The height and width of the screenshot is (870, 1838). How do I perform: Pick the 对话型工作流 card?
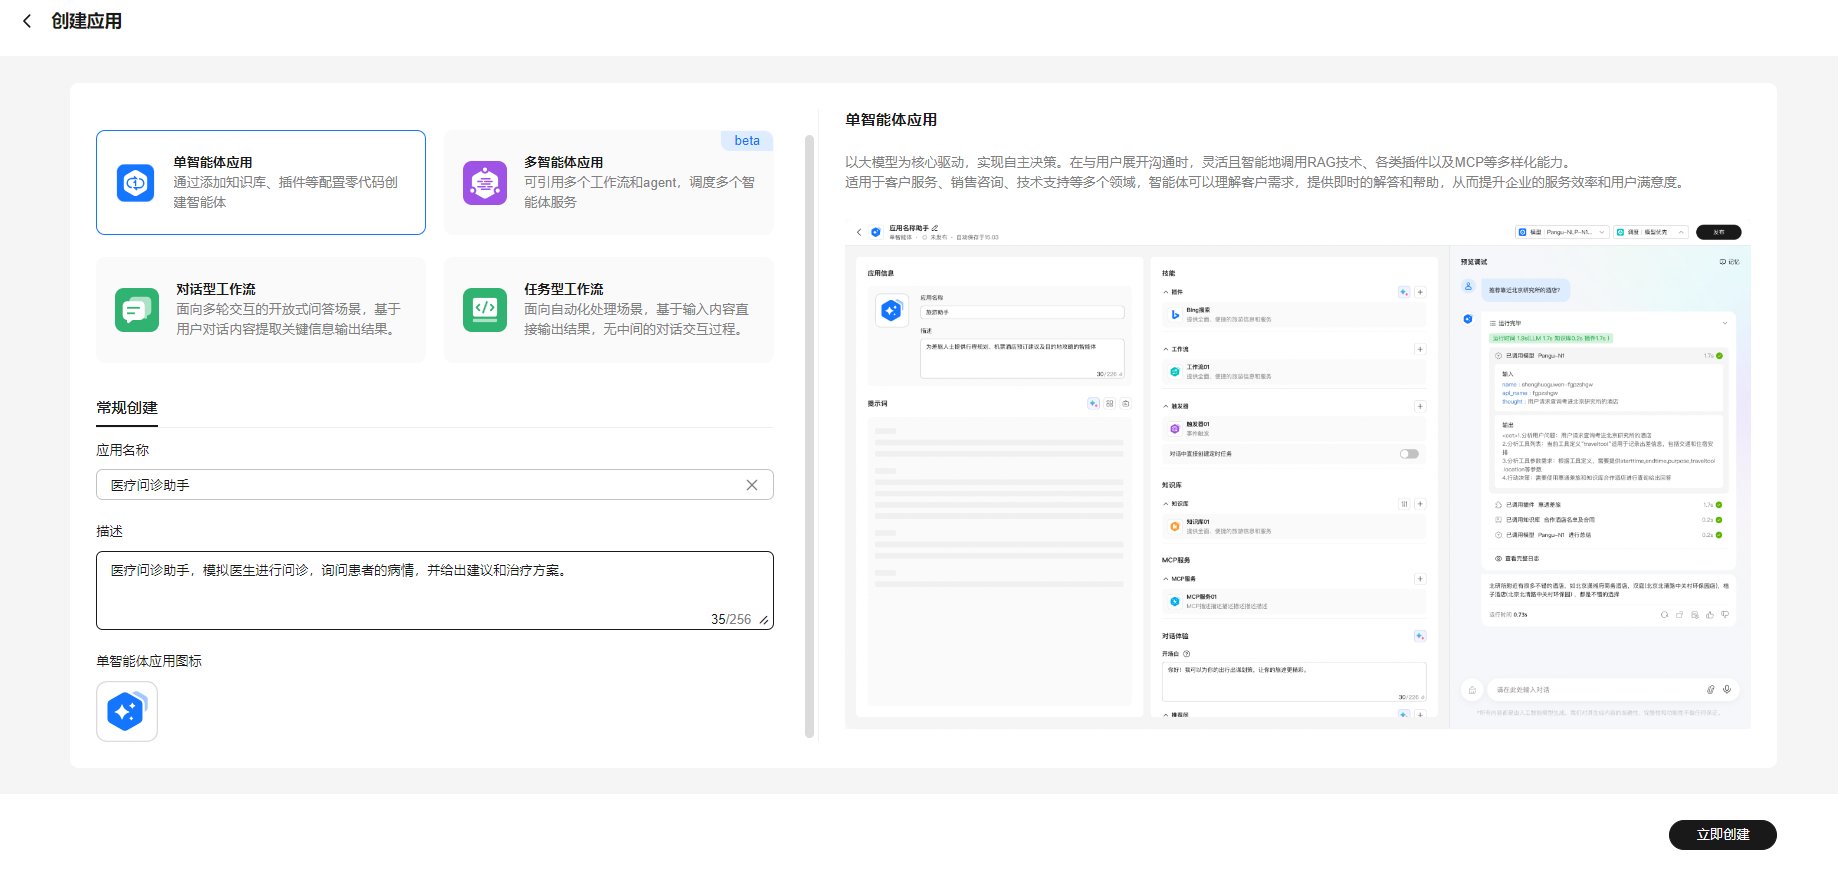coord(261,309)
